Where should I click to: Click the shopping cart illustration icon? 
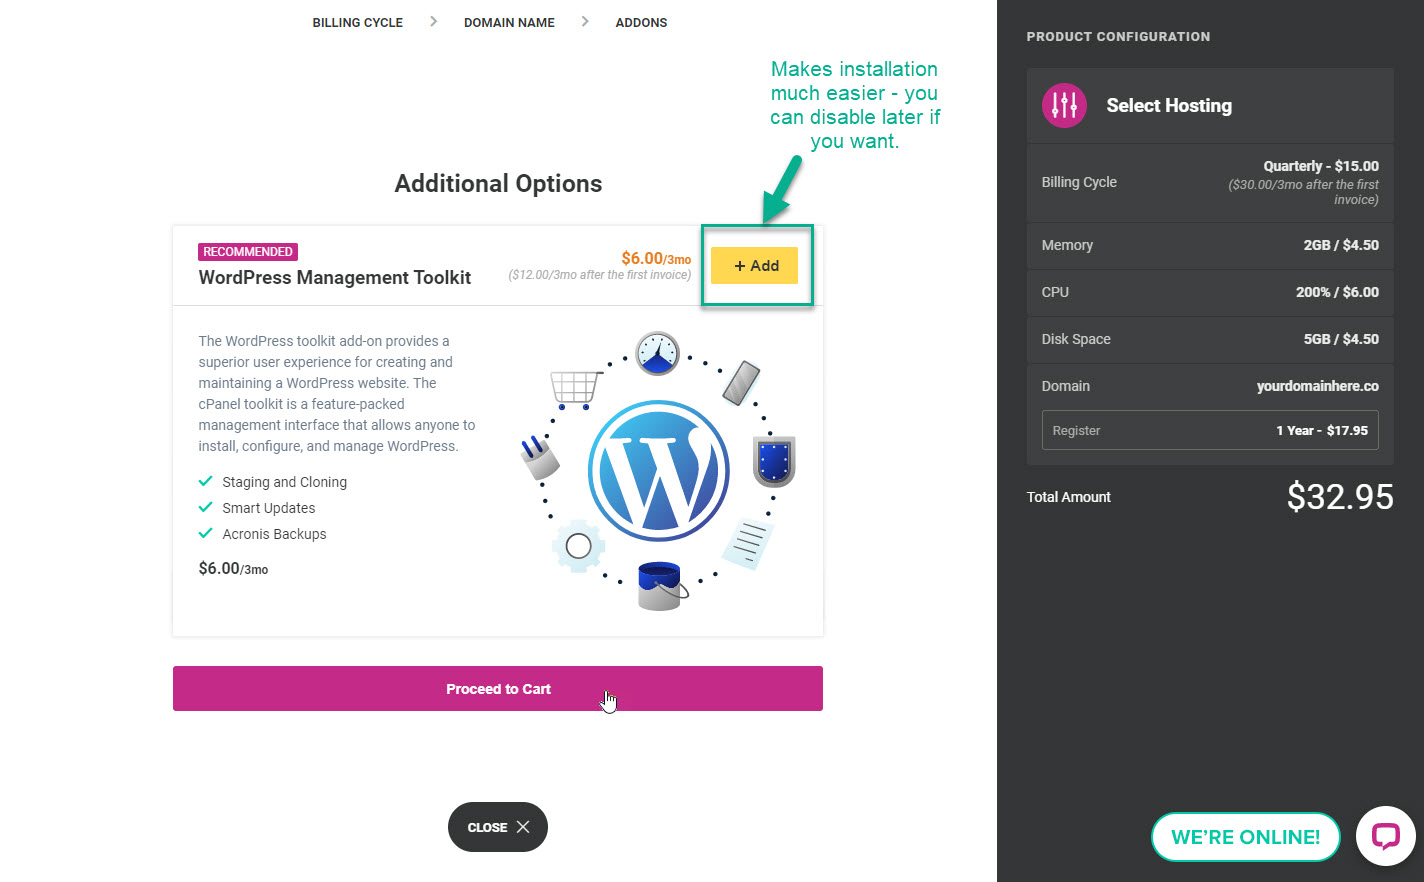575,389
